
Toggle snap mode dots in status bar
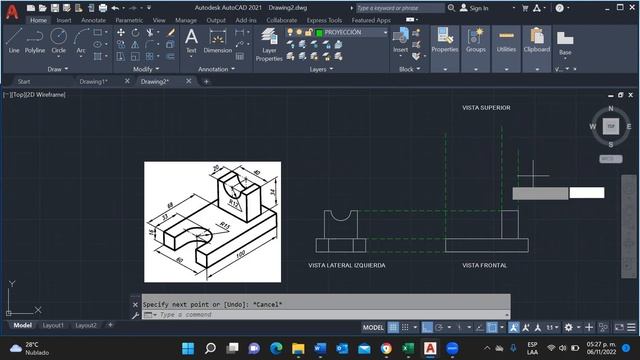click(405, 327)
